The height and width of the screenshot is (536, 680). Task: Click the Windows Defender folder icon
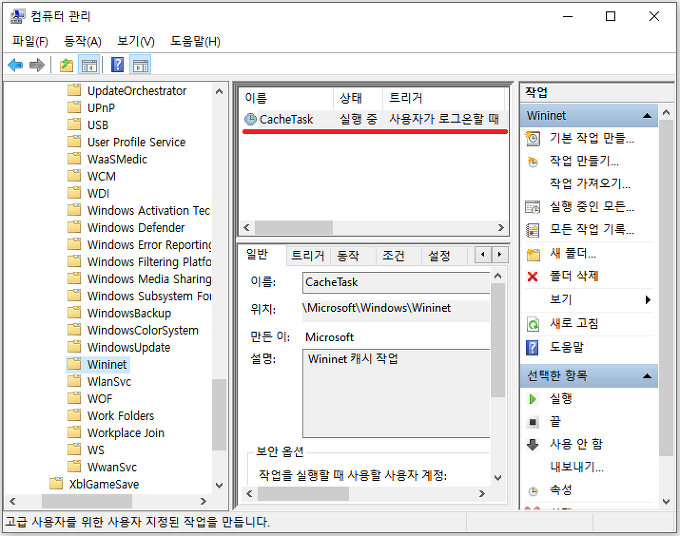point(74,226)
